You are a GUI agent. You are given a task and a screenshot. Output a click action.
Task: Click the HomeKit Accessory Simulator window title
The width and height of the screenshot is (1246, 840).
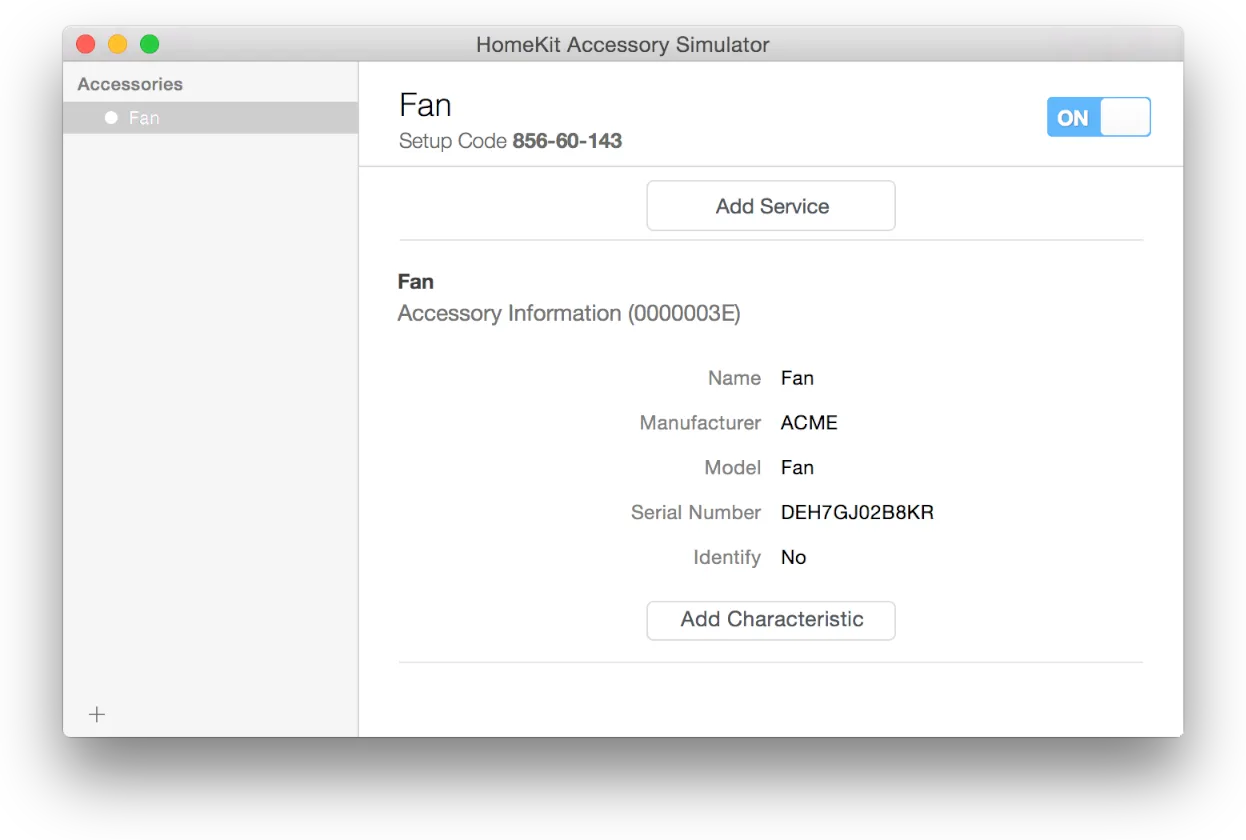click(x=622, y=45)
